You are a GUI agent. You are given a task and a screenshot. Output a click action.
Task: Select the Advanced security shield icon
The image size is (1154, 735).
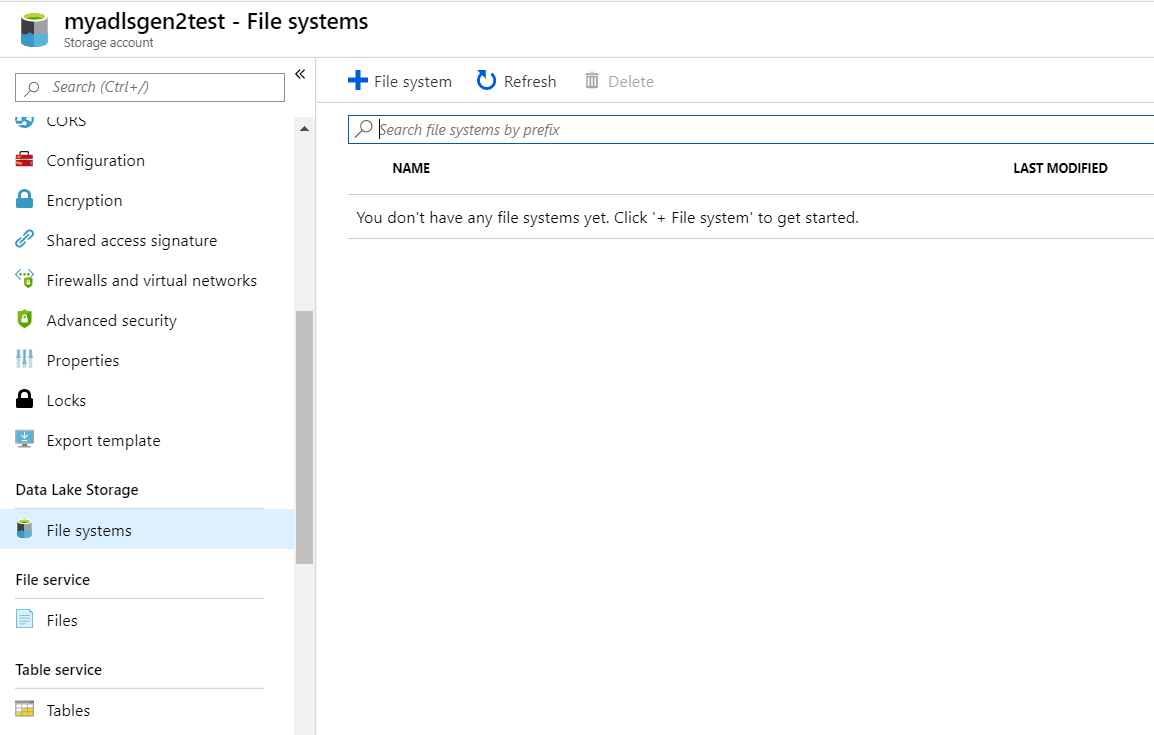pos(23,320)
